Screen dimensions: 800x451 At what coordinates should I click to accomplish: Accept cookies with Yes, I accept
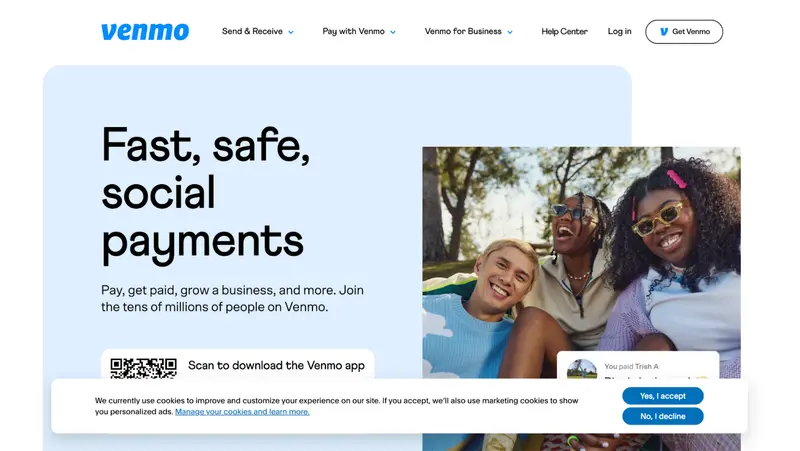coord(663,396)
